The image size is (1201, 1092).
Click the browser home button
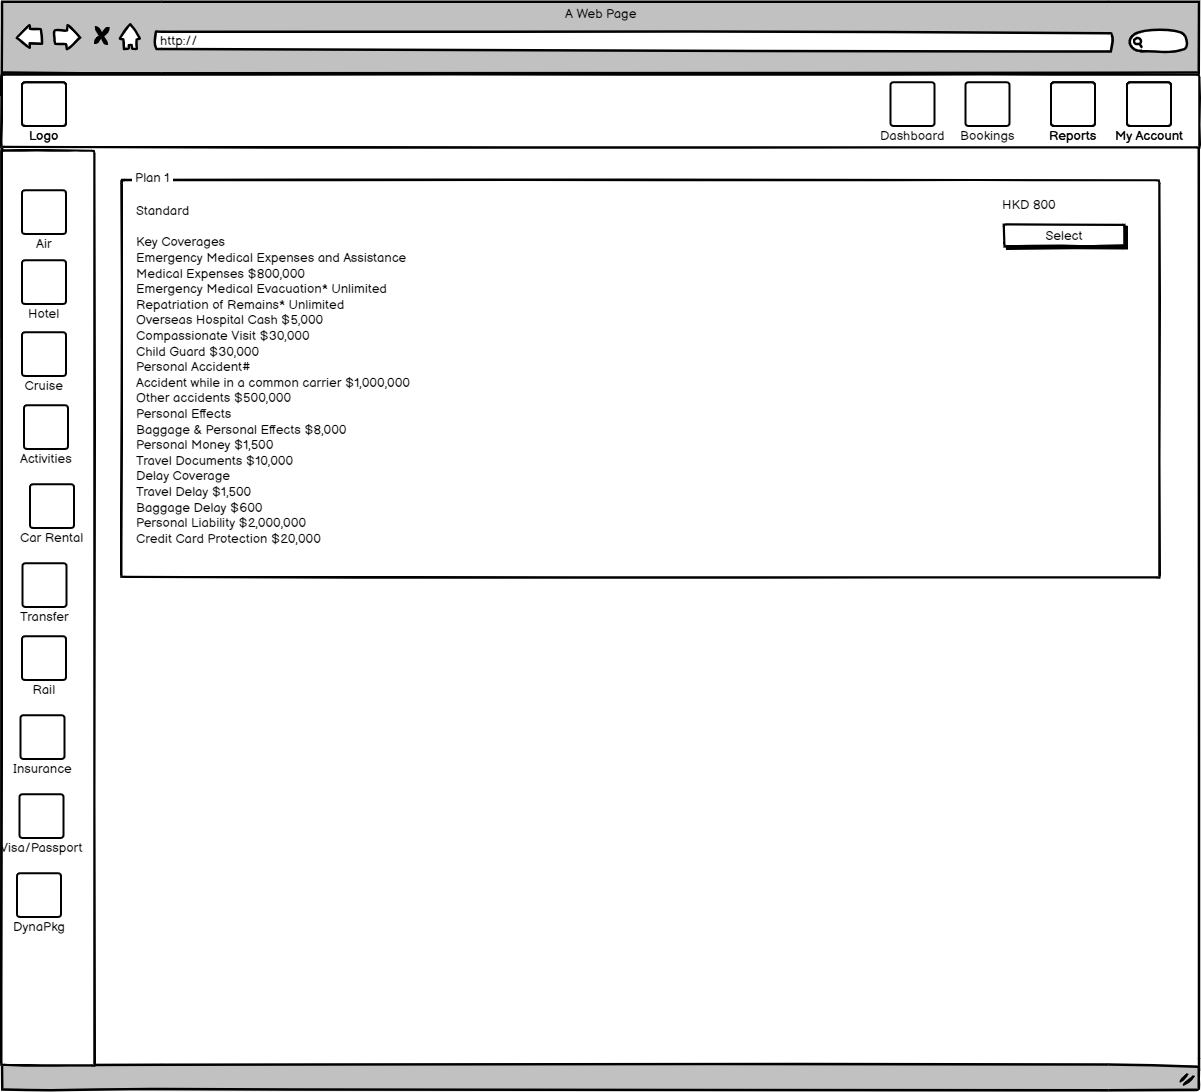click(x=130, y=38)
